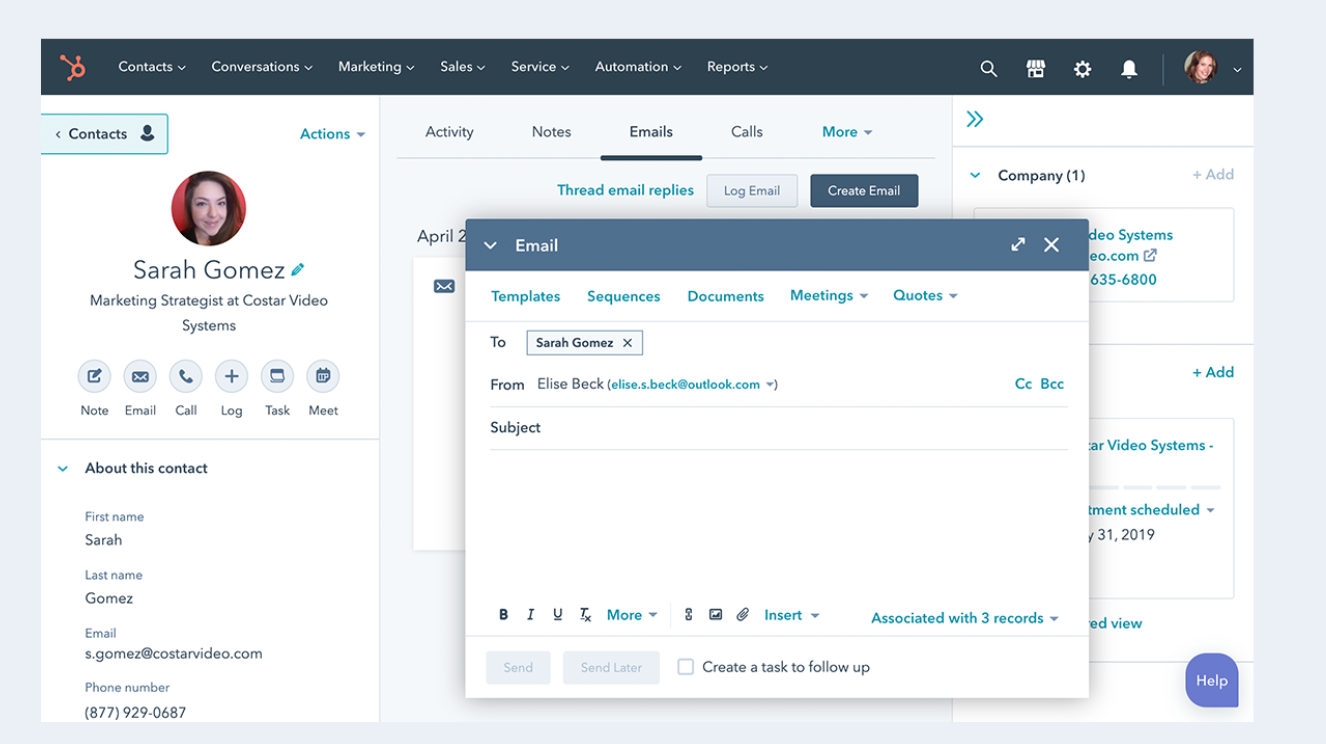Click the HubSpot sprocket logo

click(x=72, y=67)
